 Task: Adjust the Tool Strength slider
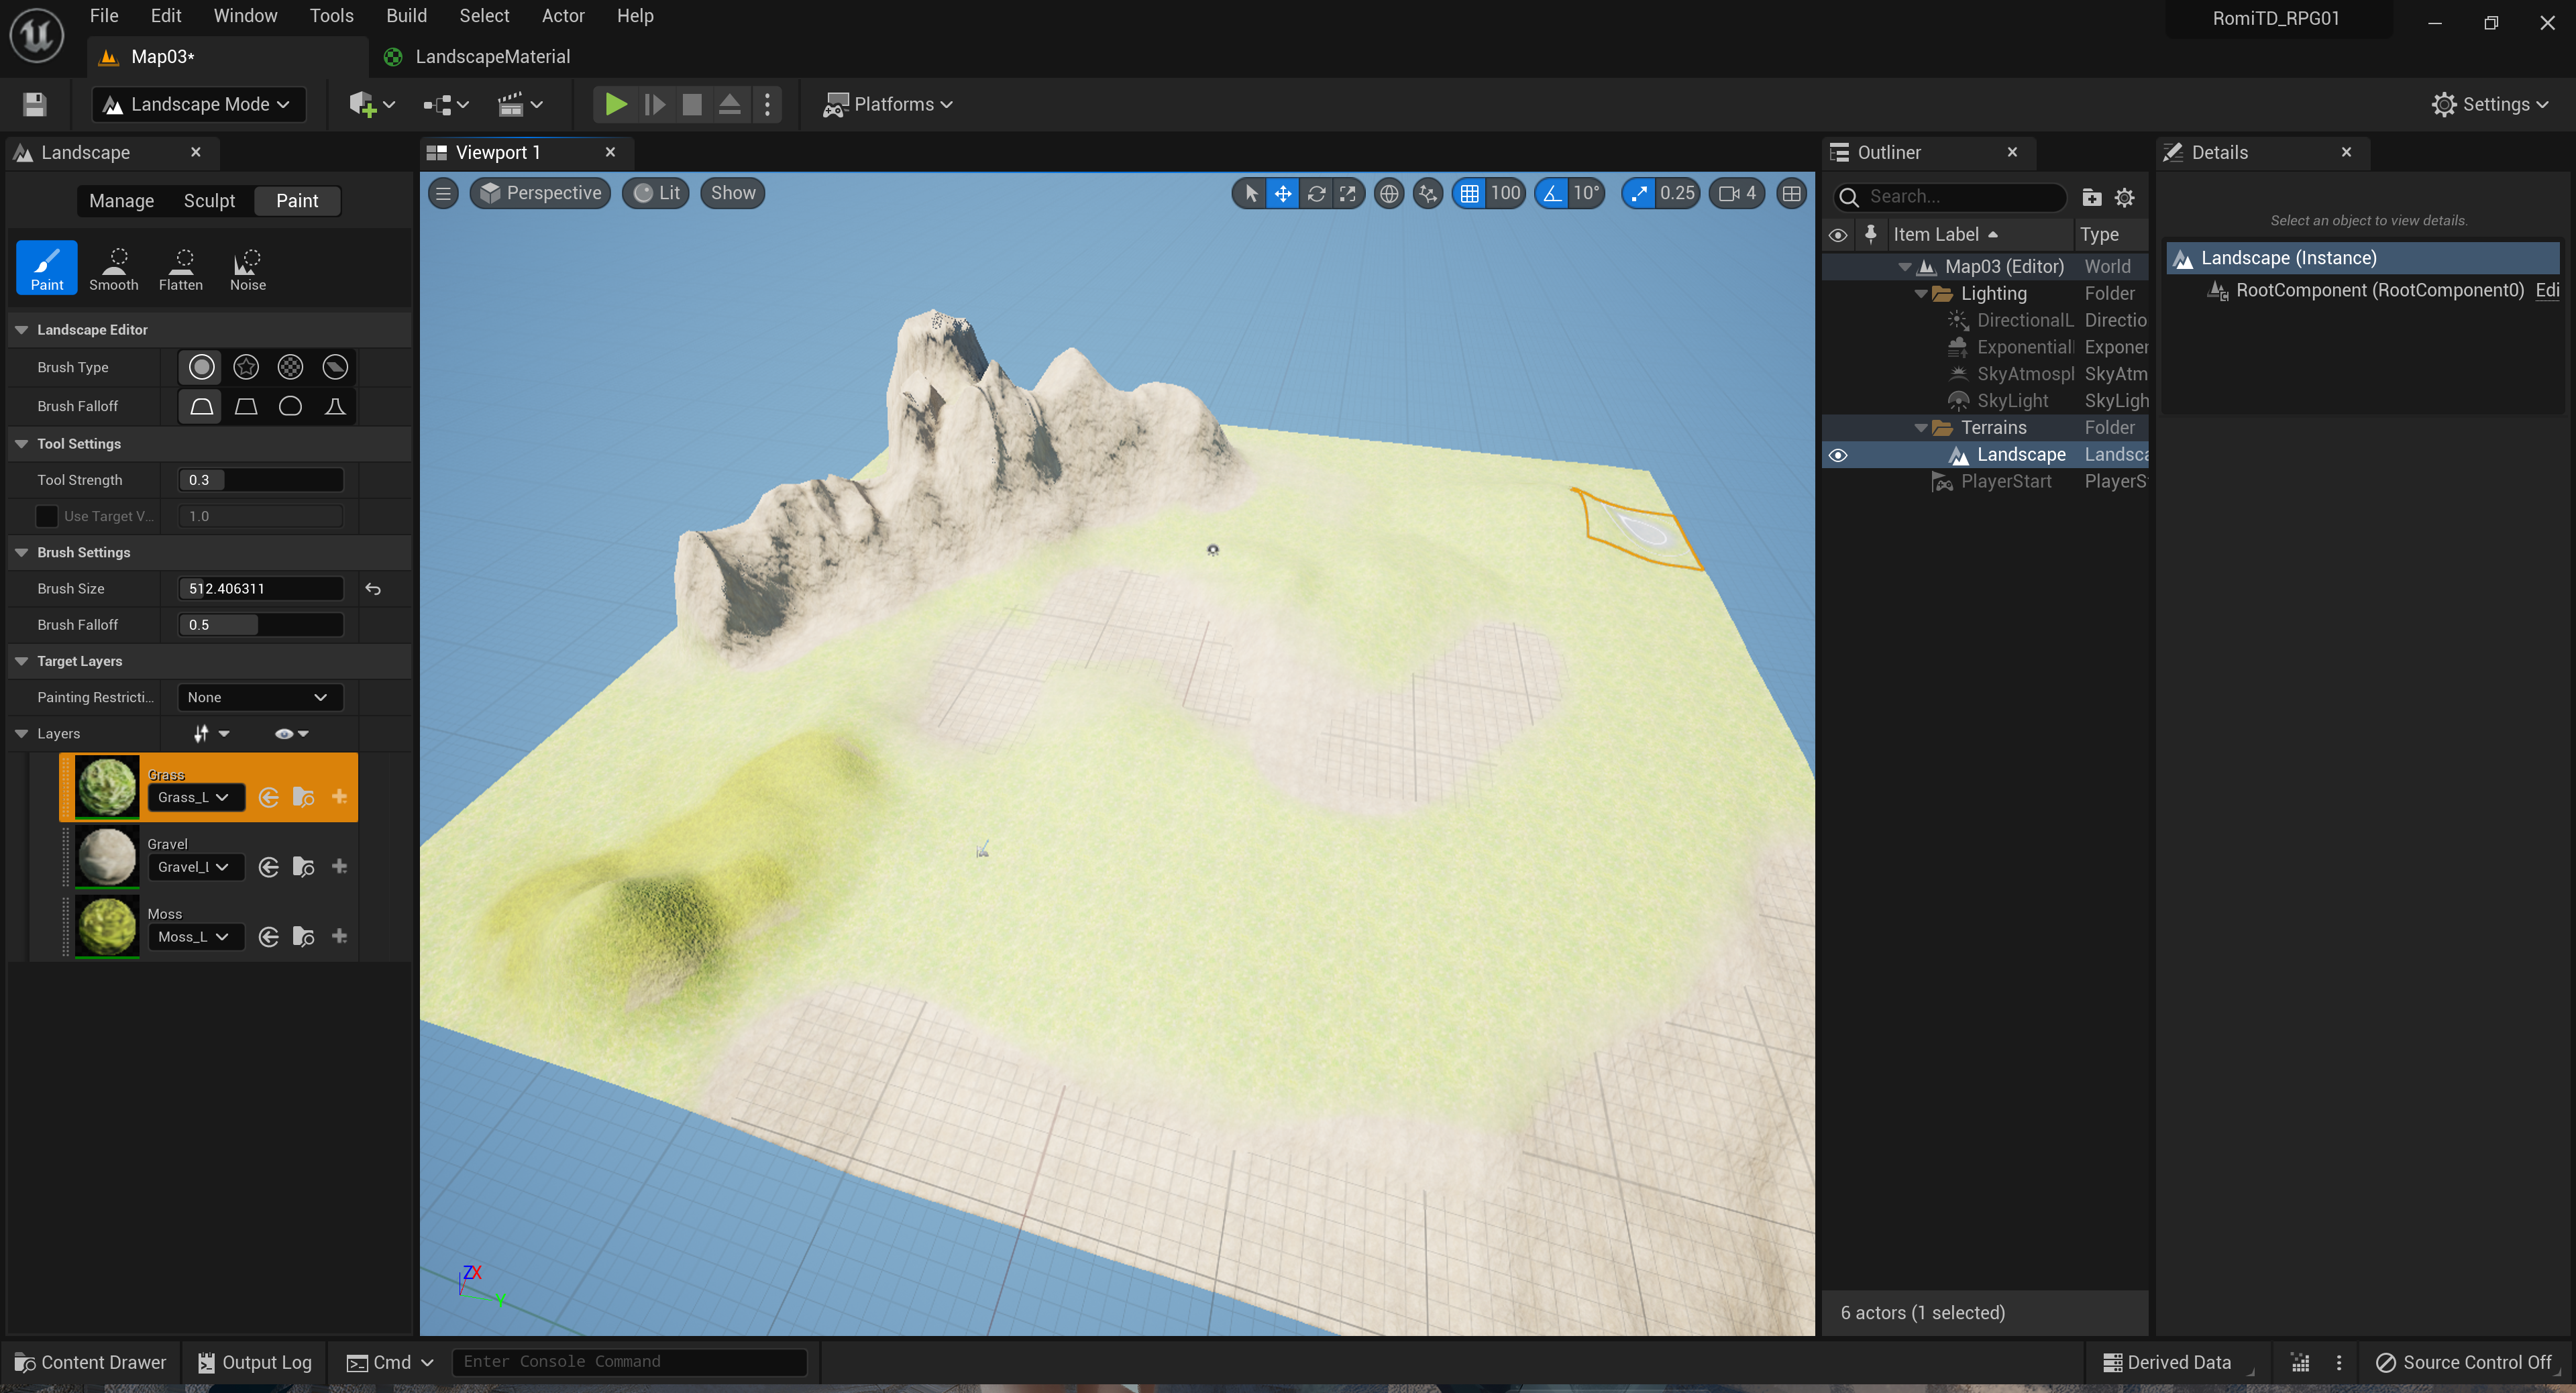click(x=260, y=480)
